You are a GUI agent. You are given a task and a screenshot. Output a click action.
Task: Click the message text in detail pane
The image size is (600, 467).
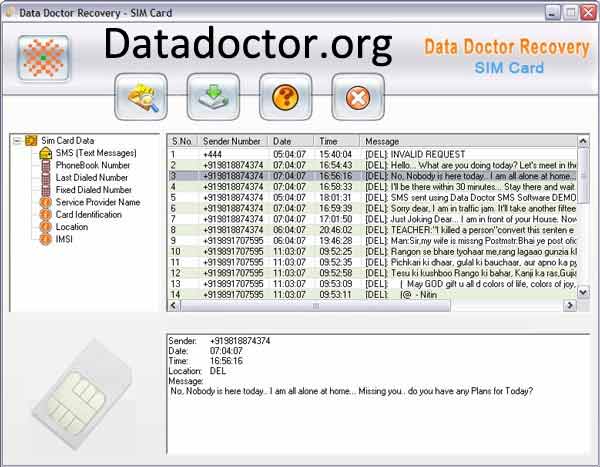351,391
